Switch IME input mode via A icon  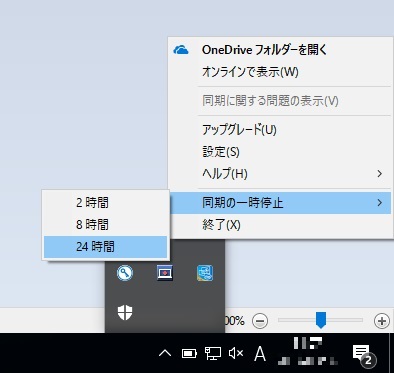coord(260,353)
